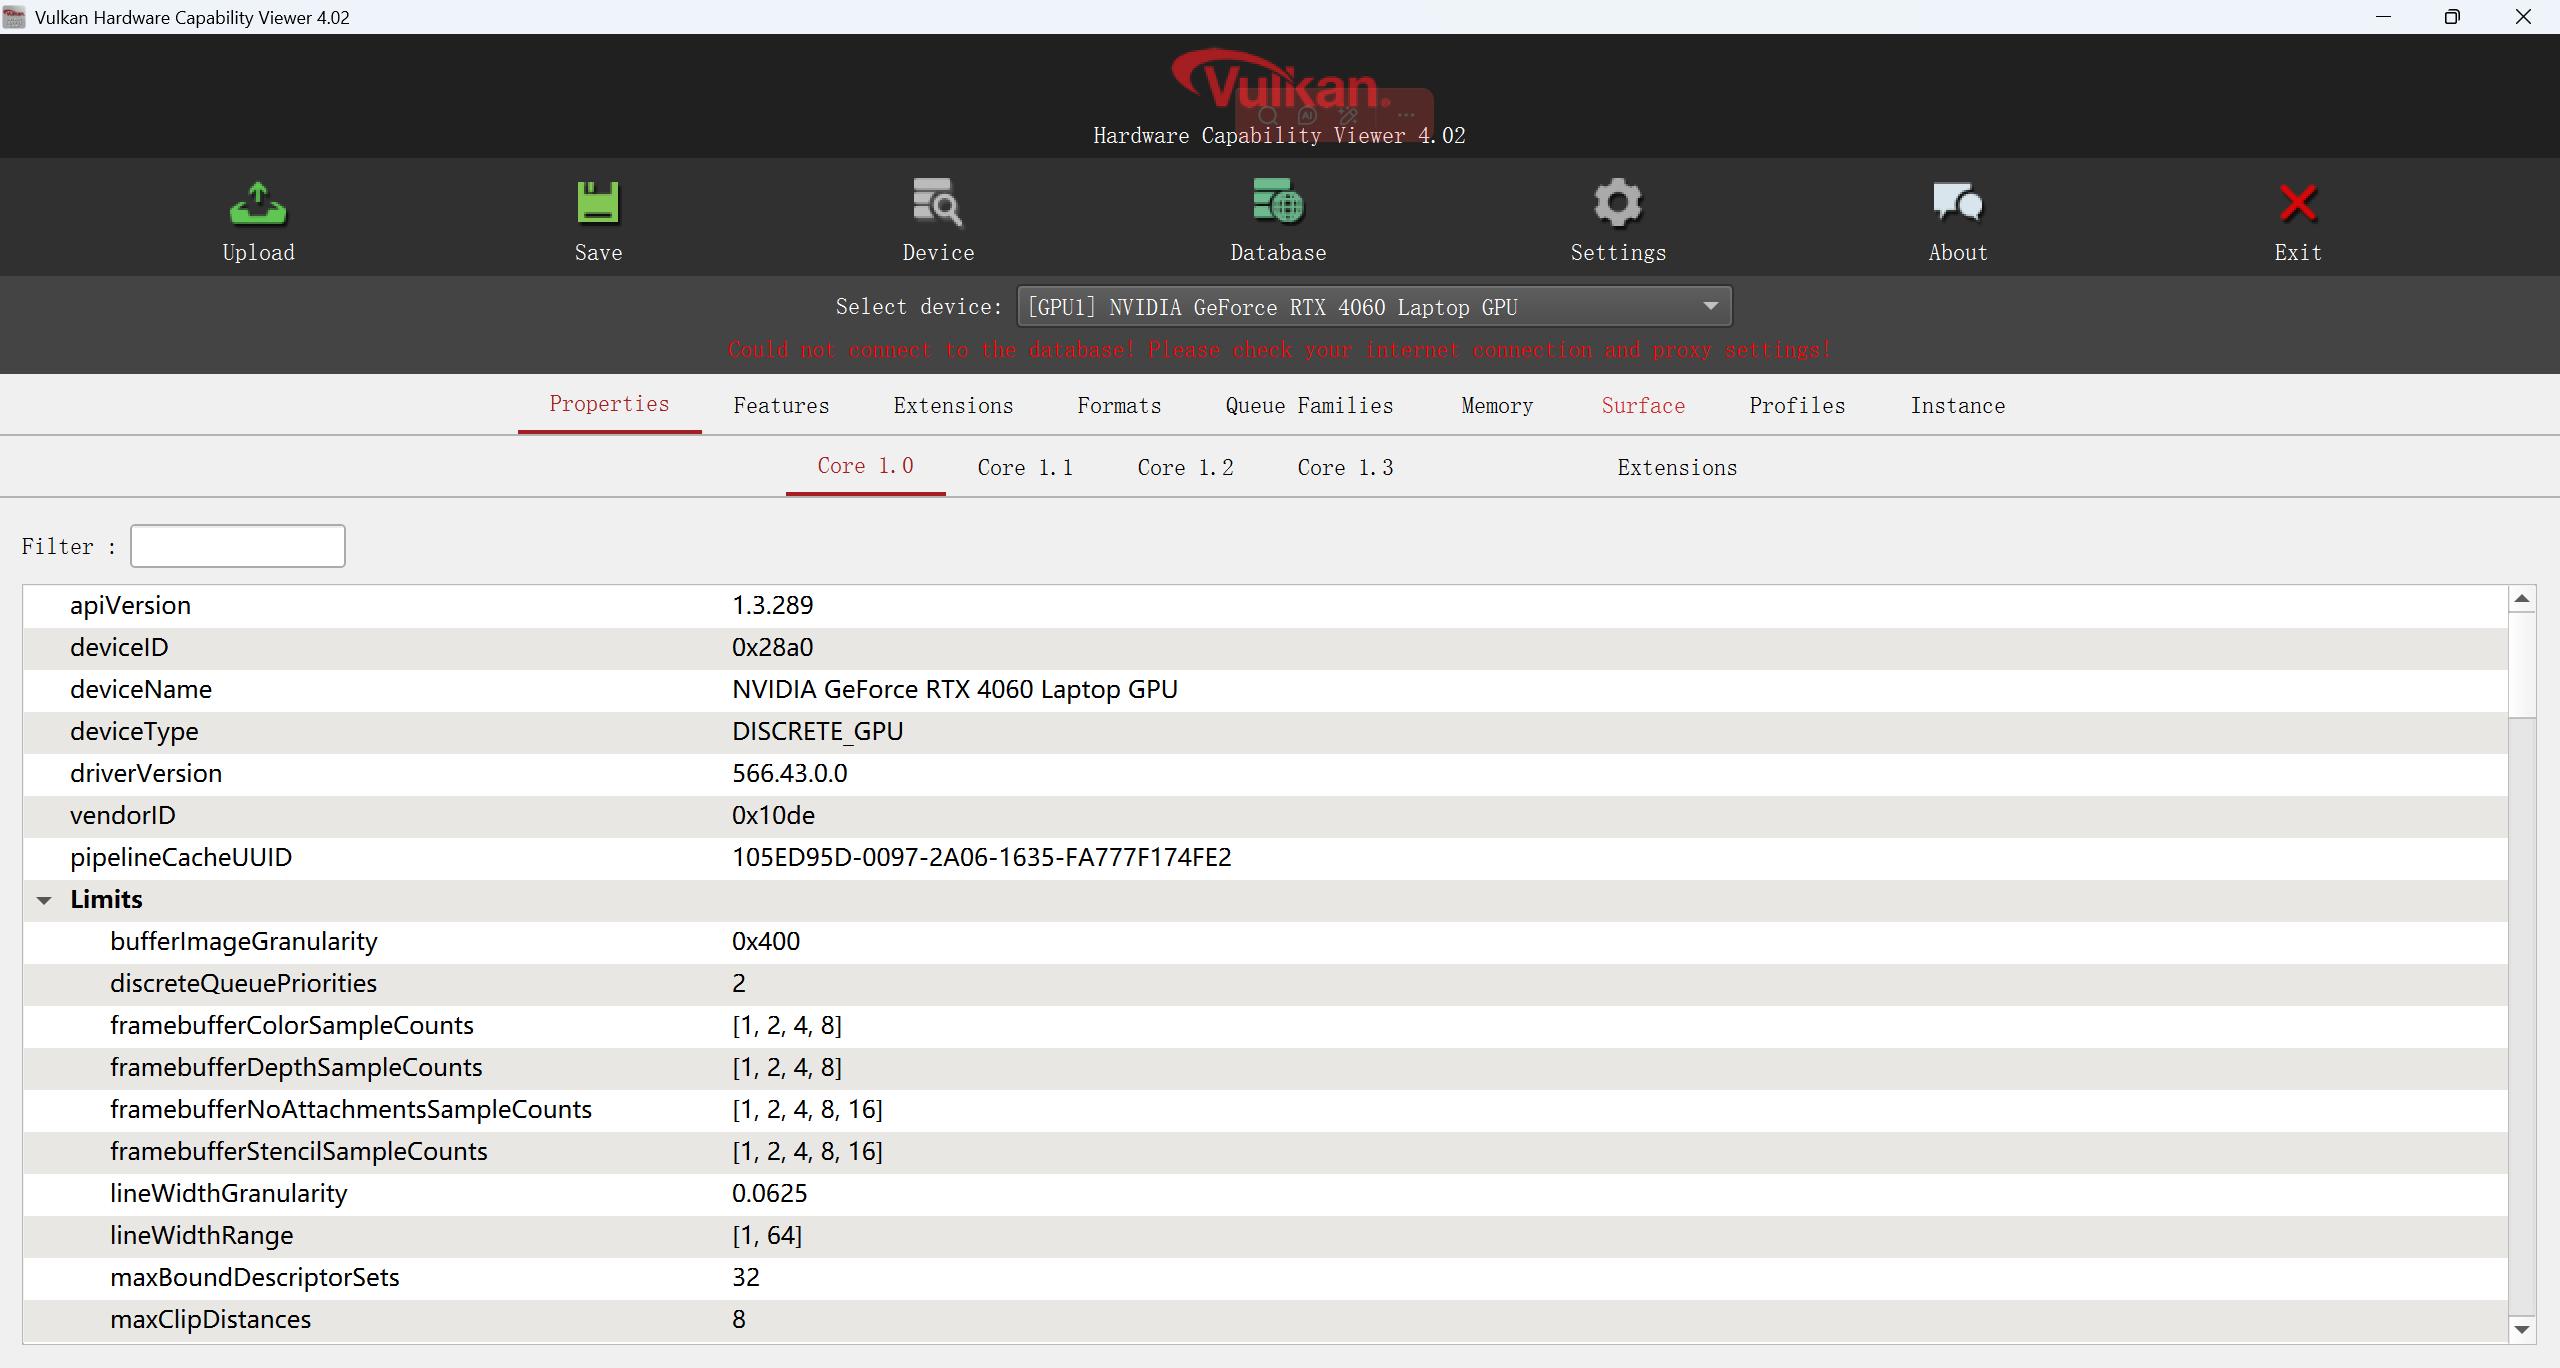The image size is (2560, 1368).
Task: Open the Memory tab
Action: coord(1496,406)
